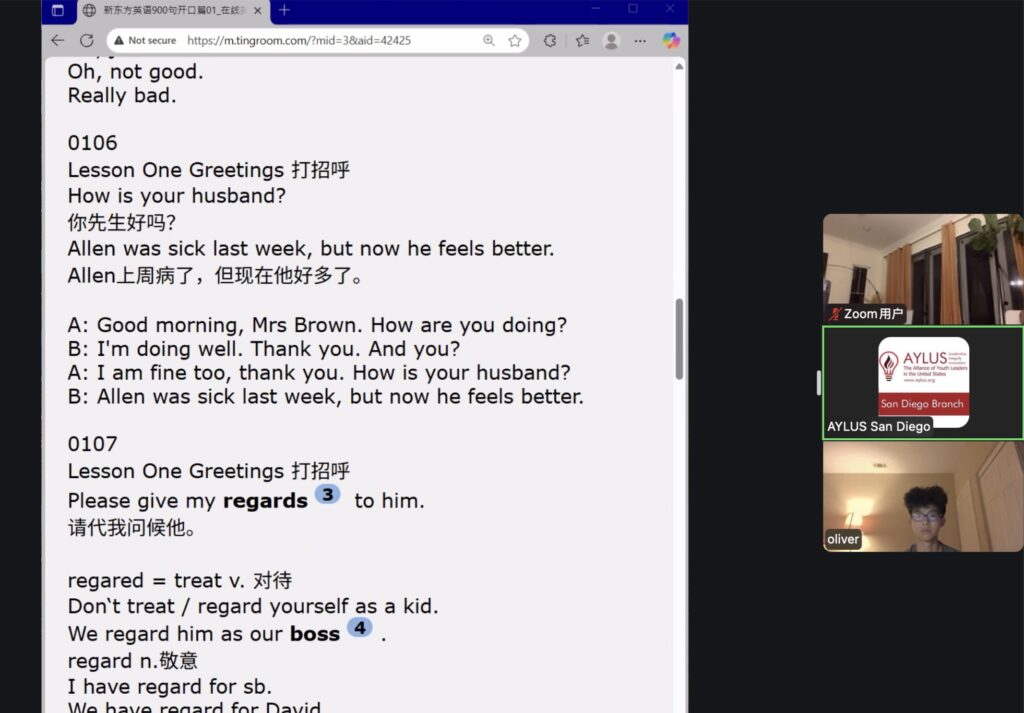Open the browser settings and more menu

pos(641,41)
